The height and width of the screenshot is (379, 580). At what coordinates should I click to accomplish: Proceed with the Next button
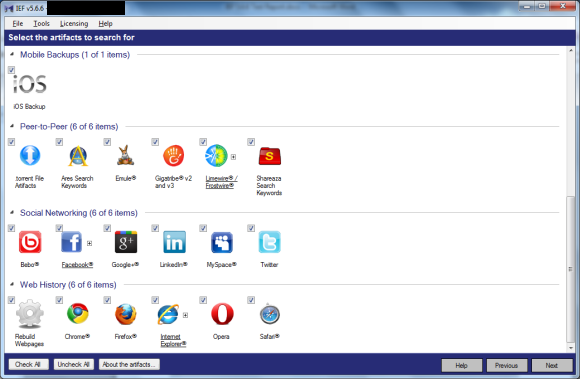tap(552, 366)
